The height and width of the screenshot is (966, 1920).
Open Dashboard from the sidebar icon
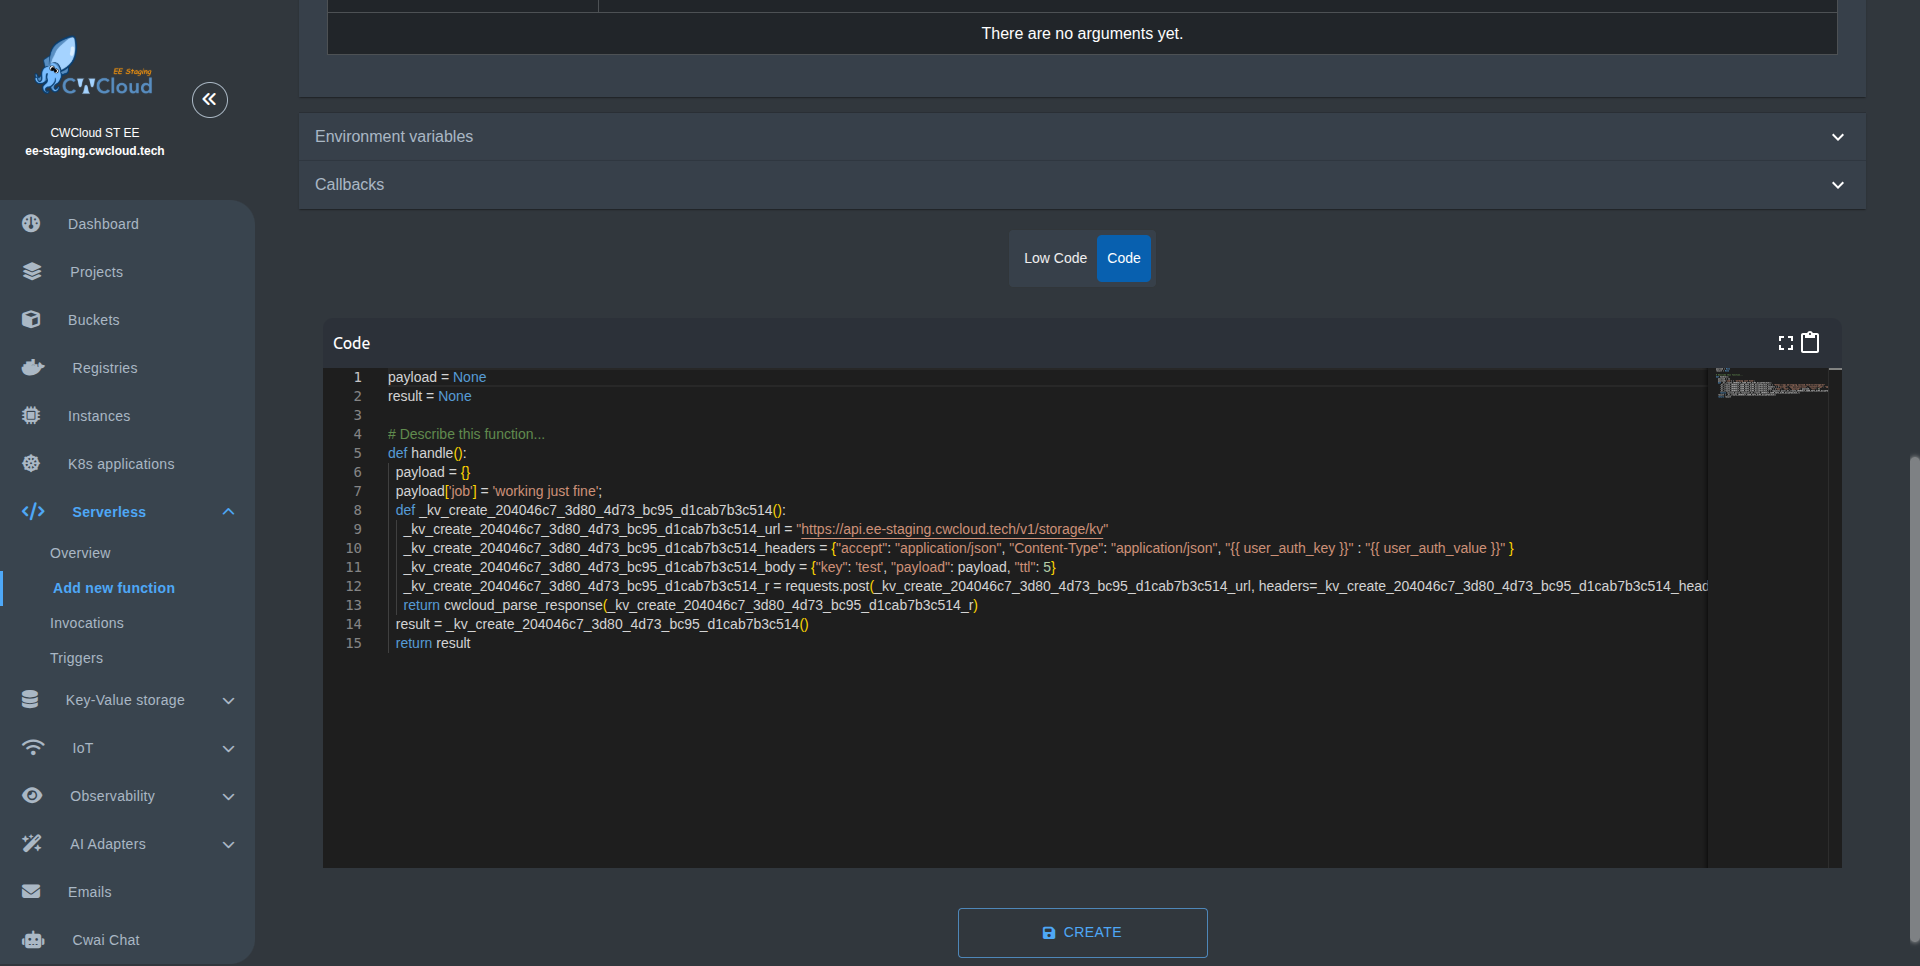pyautogui.click(x=32, y=224)
